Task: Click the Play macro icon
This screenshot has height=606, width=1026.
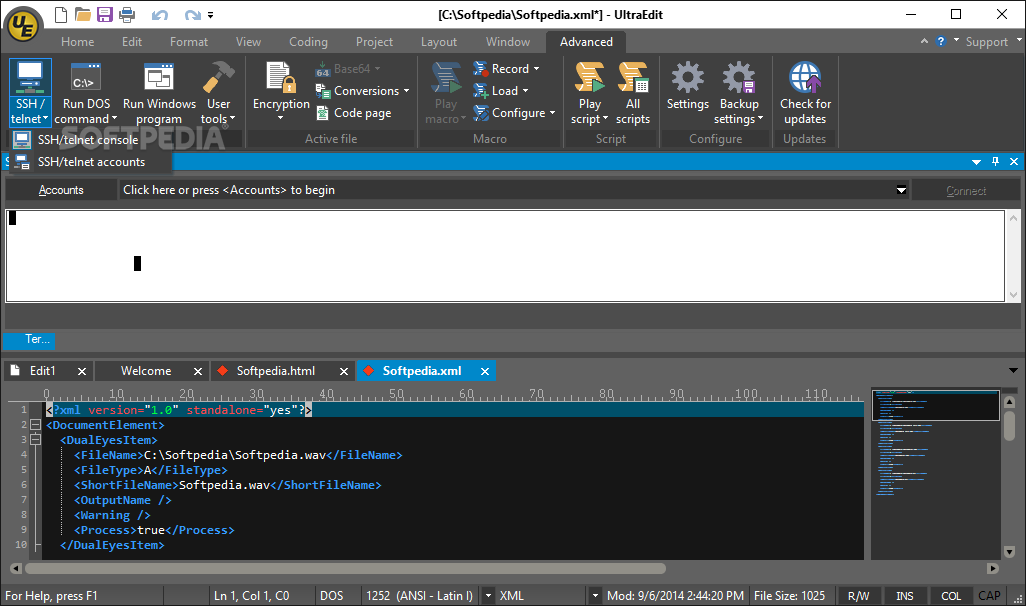Action: [446, 77]
